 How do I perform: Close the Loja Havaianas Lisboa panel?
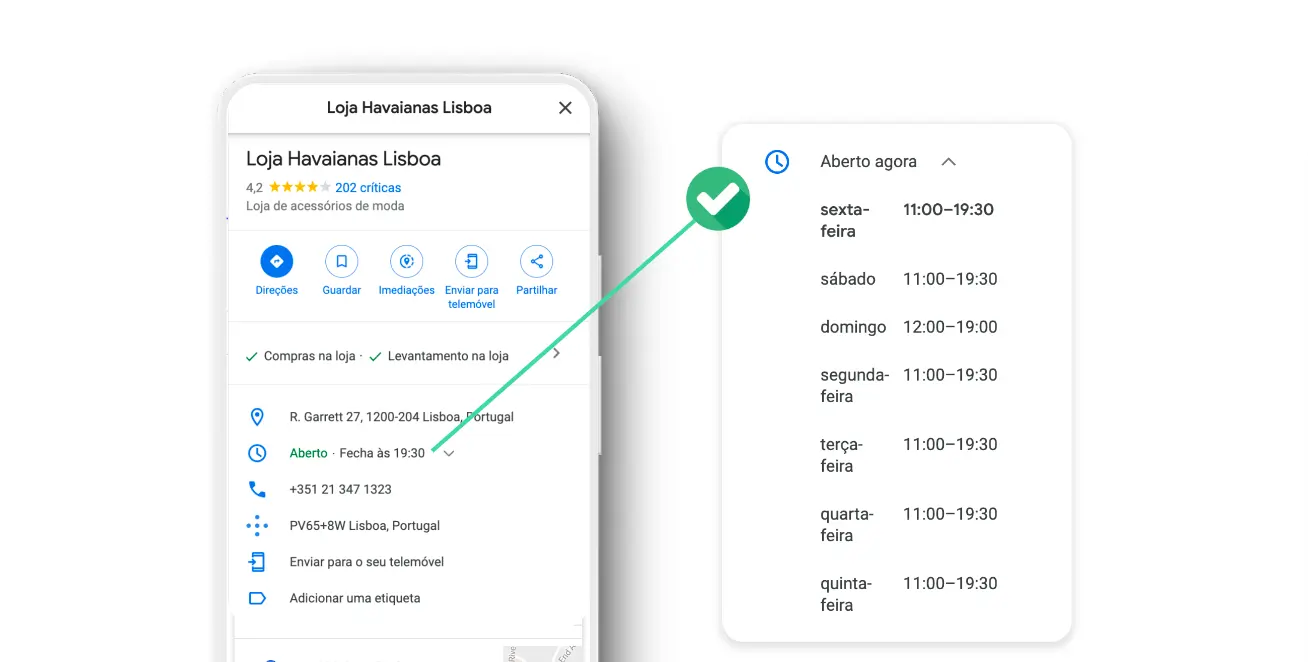coord(565,108)
